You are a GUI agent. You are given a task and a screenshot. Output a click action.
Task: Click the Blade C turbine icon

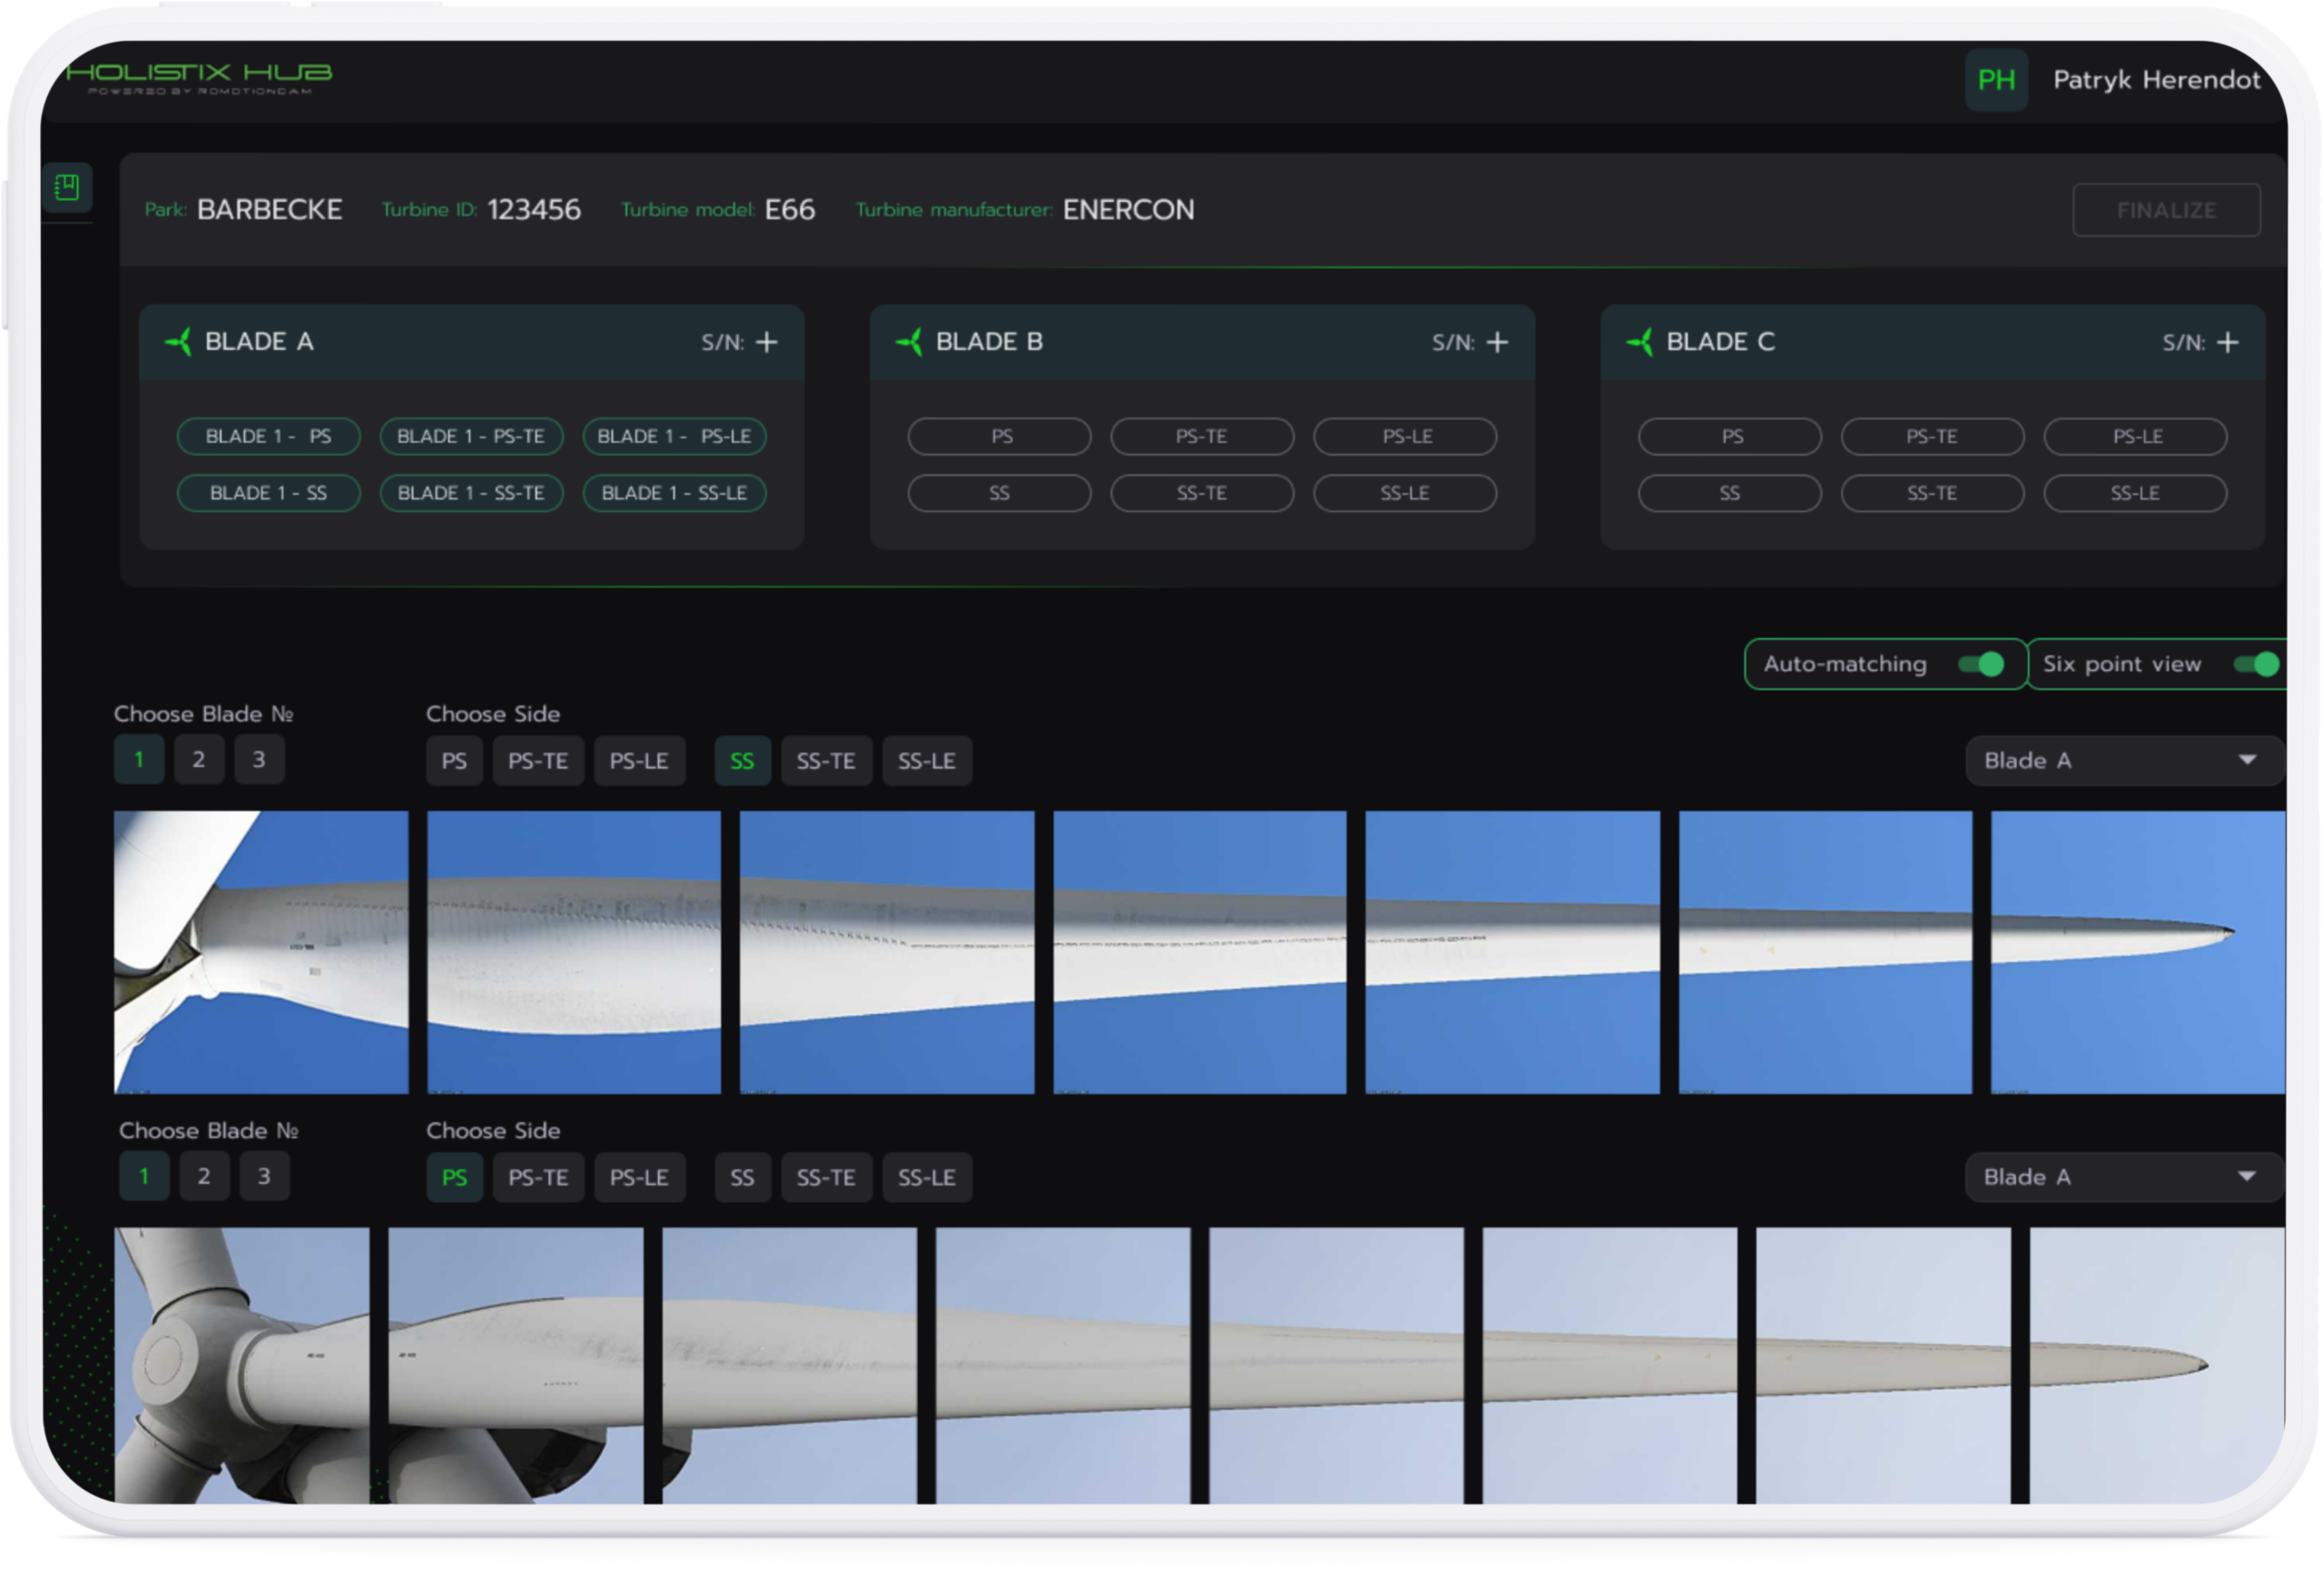point(1640,342)
